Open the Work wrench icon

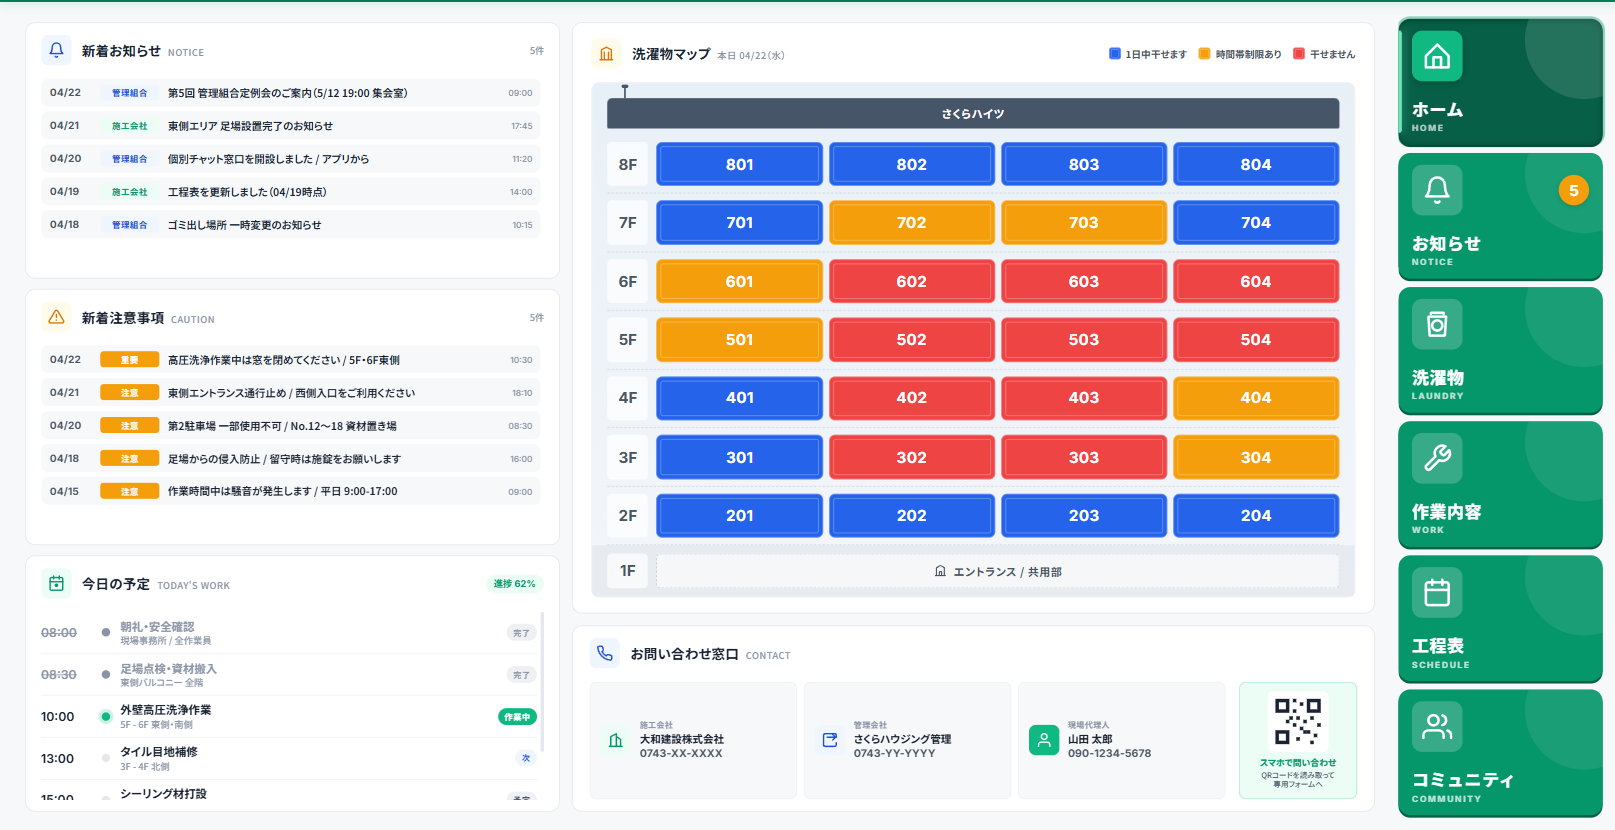tap(1437, 458)
